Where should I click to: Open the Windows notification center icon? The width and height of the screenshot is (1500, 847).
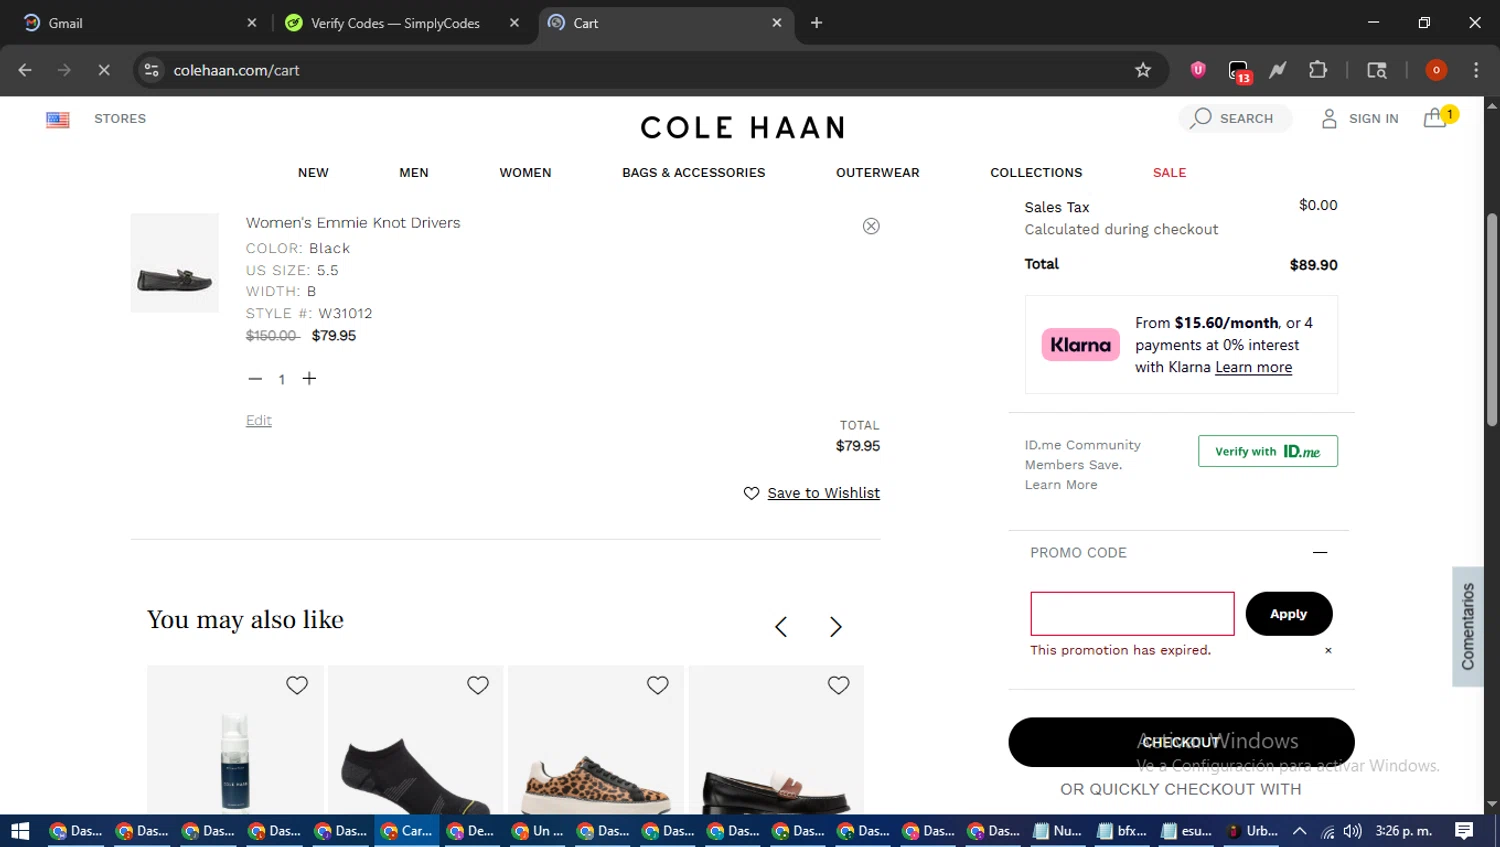point(1464,831)
